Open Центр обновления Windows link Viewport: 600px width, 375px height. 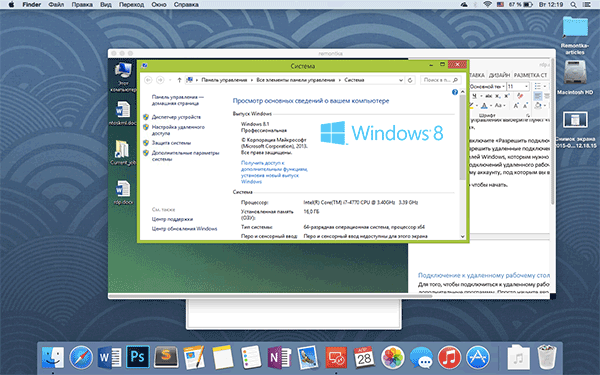tap(184, 228)
